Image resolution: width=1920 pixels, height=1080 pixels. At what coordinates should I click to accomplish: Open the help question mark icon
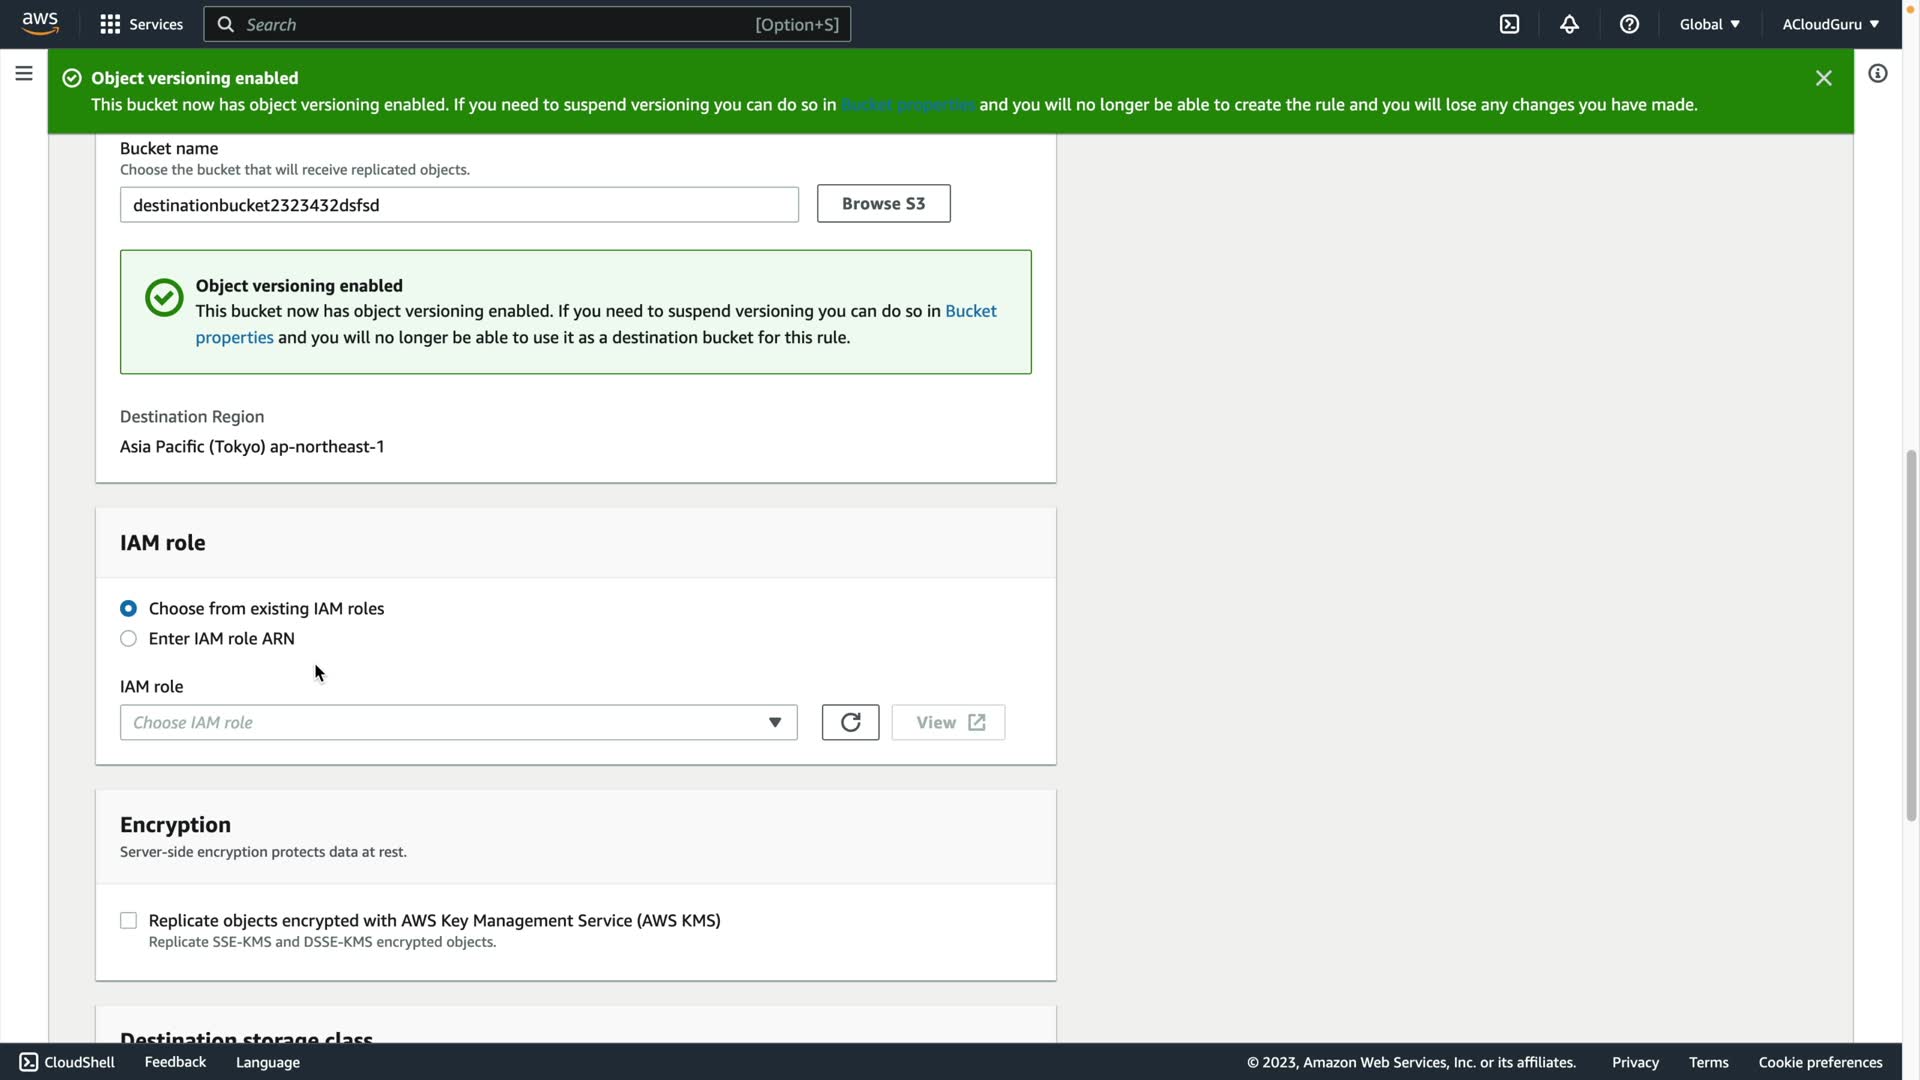coord(1629,24)
